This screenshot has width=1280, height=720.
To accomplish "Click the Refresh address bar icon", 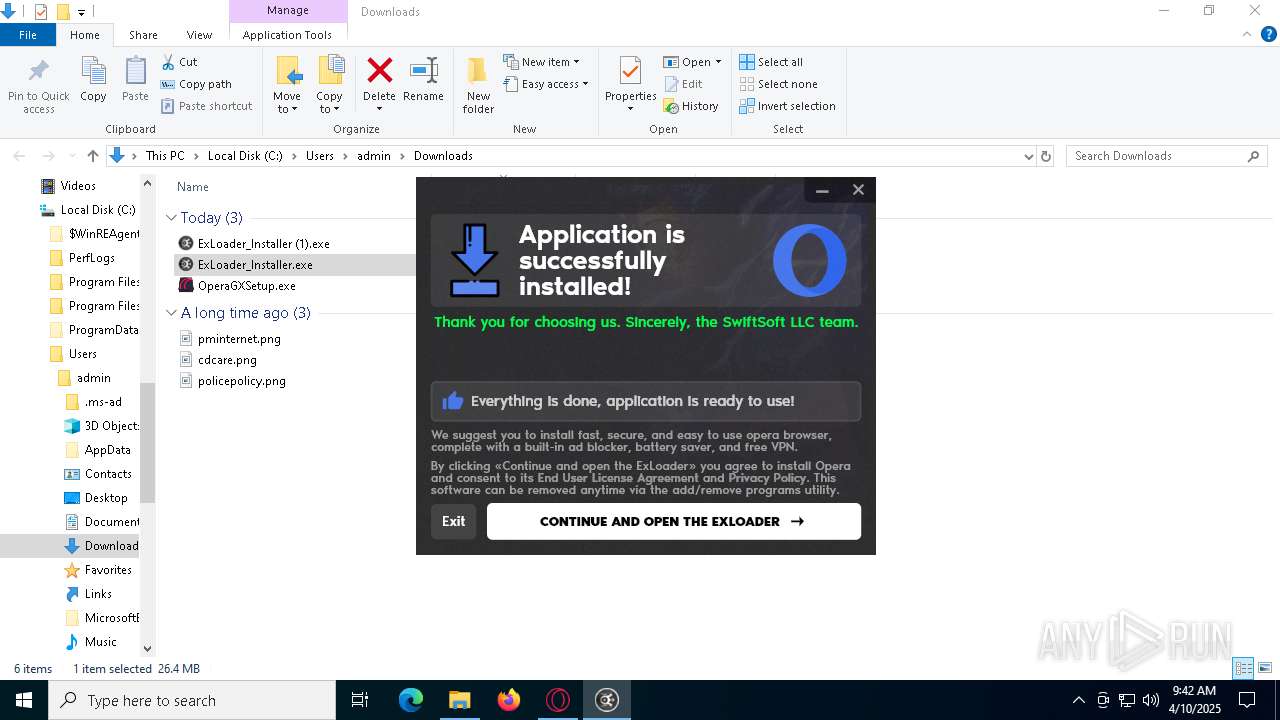I will click(x=1046, y=156).
